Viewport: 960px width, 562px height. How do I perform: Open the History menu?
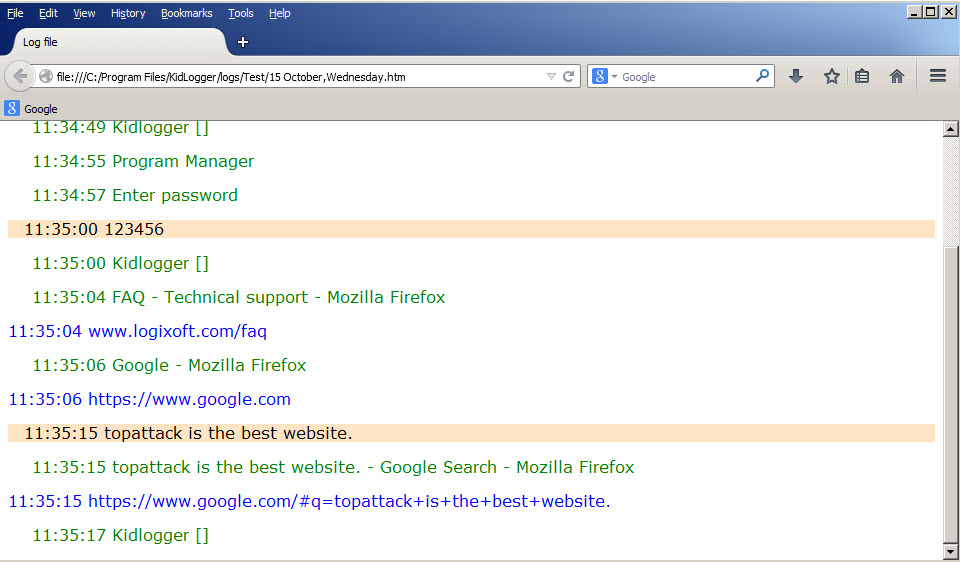click(128, 13)
